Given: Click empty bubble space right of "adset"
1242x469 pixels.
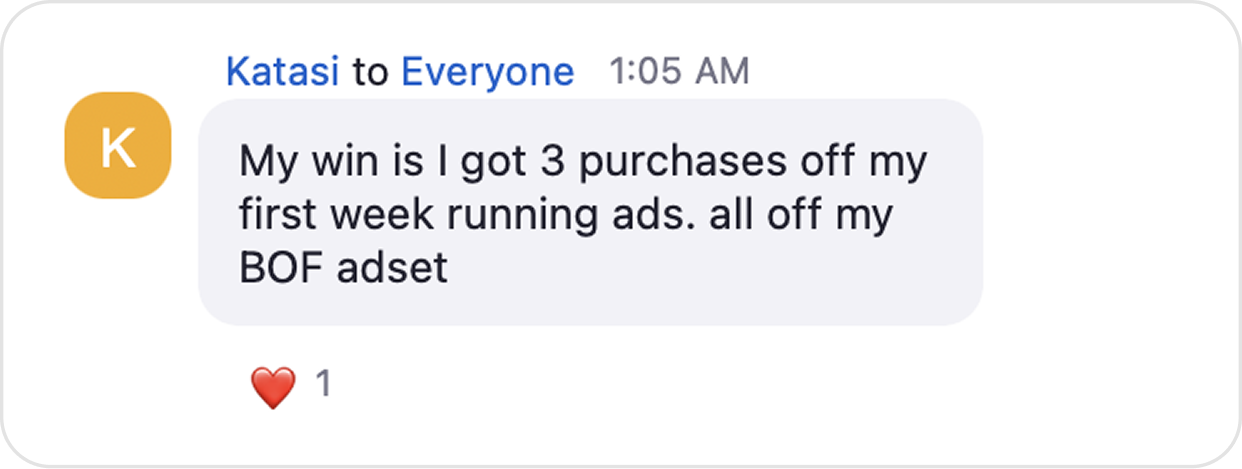Looking at the screenshot, I should [700, 270].
